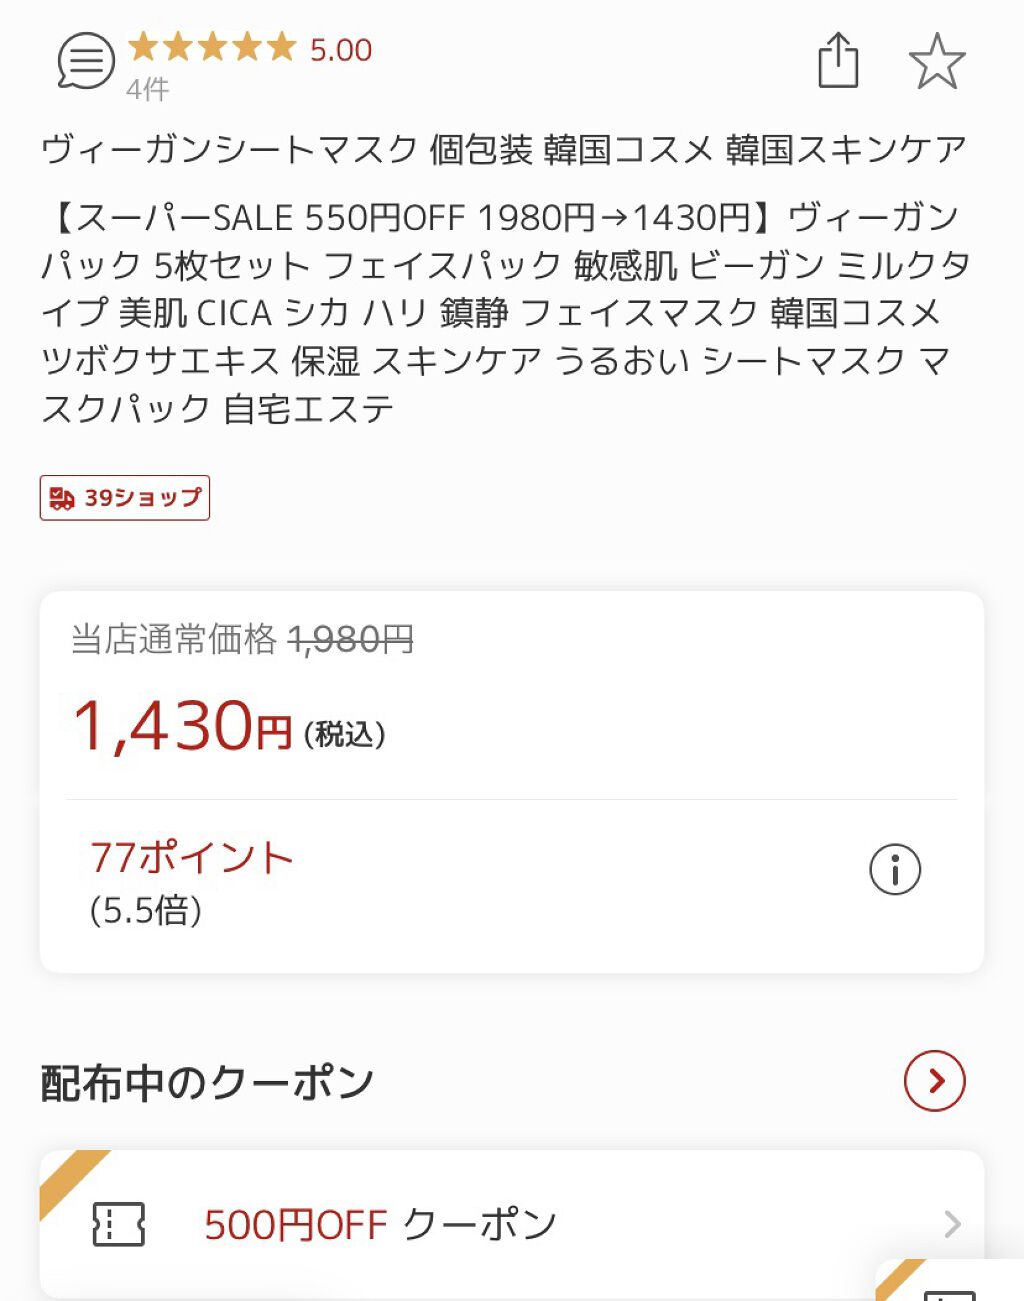Share this product via share icon
The width and height of the screenshot is (1024, 1301).
click(838, 60)
